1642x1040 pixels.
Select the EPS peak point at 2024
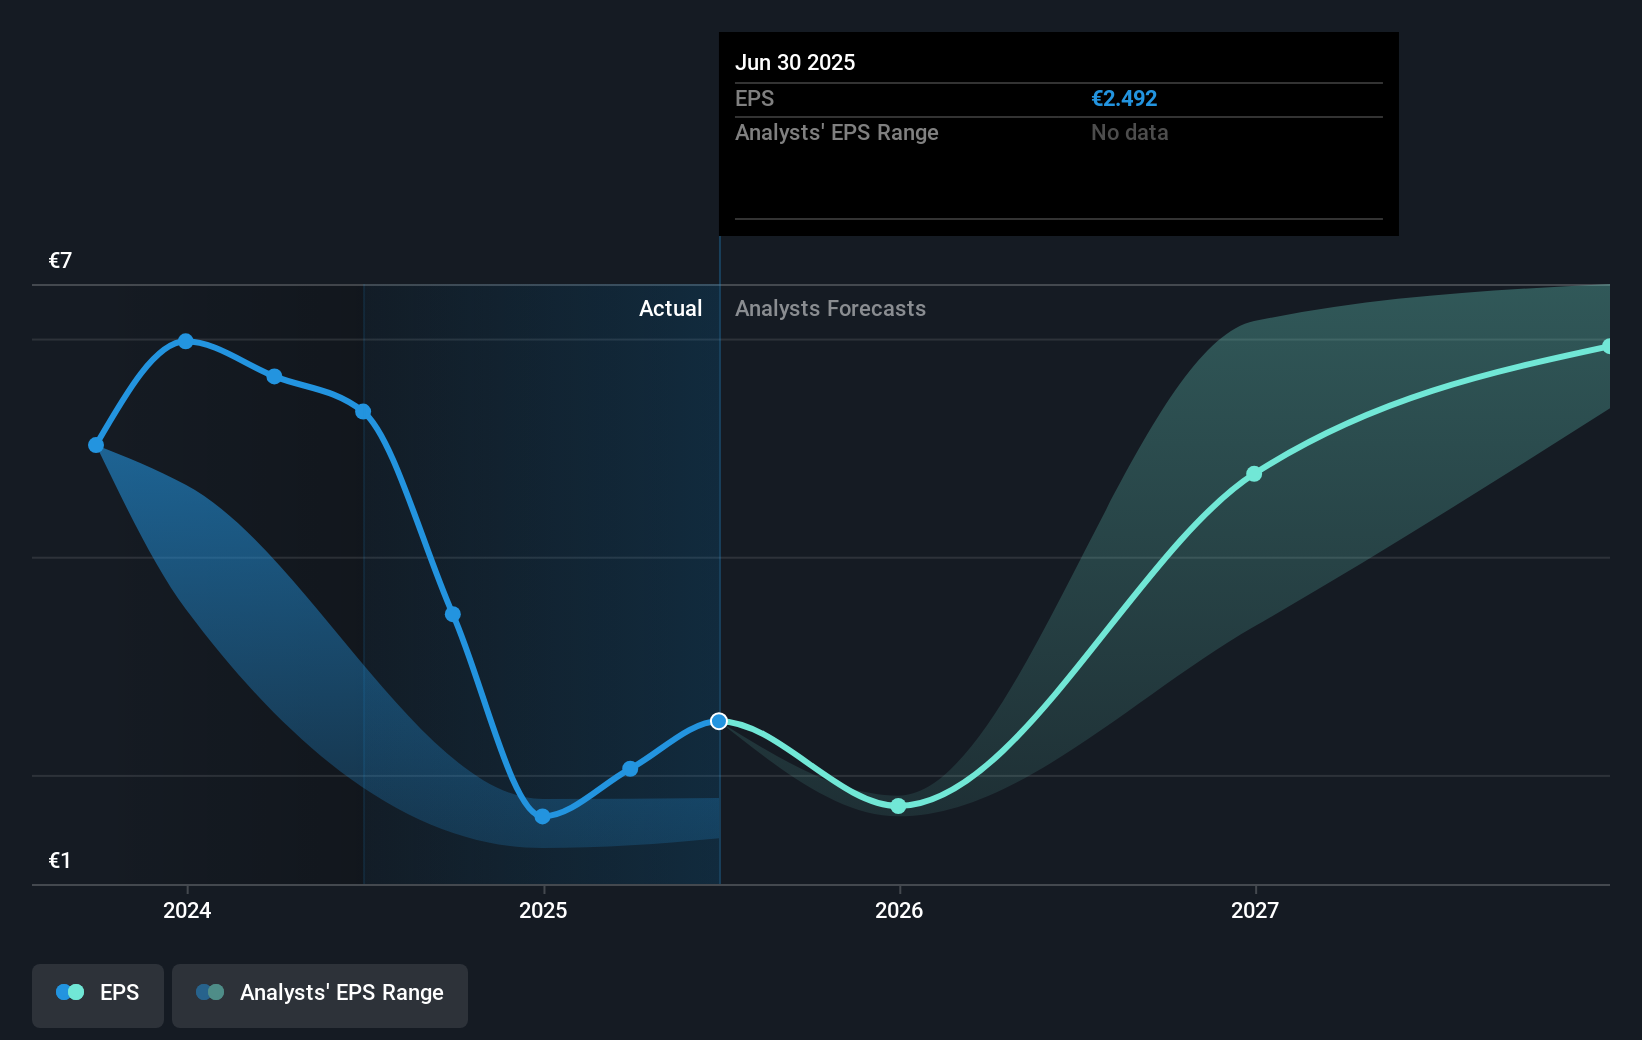186,341
